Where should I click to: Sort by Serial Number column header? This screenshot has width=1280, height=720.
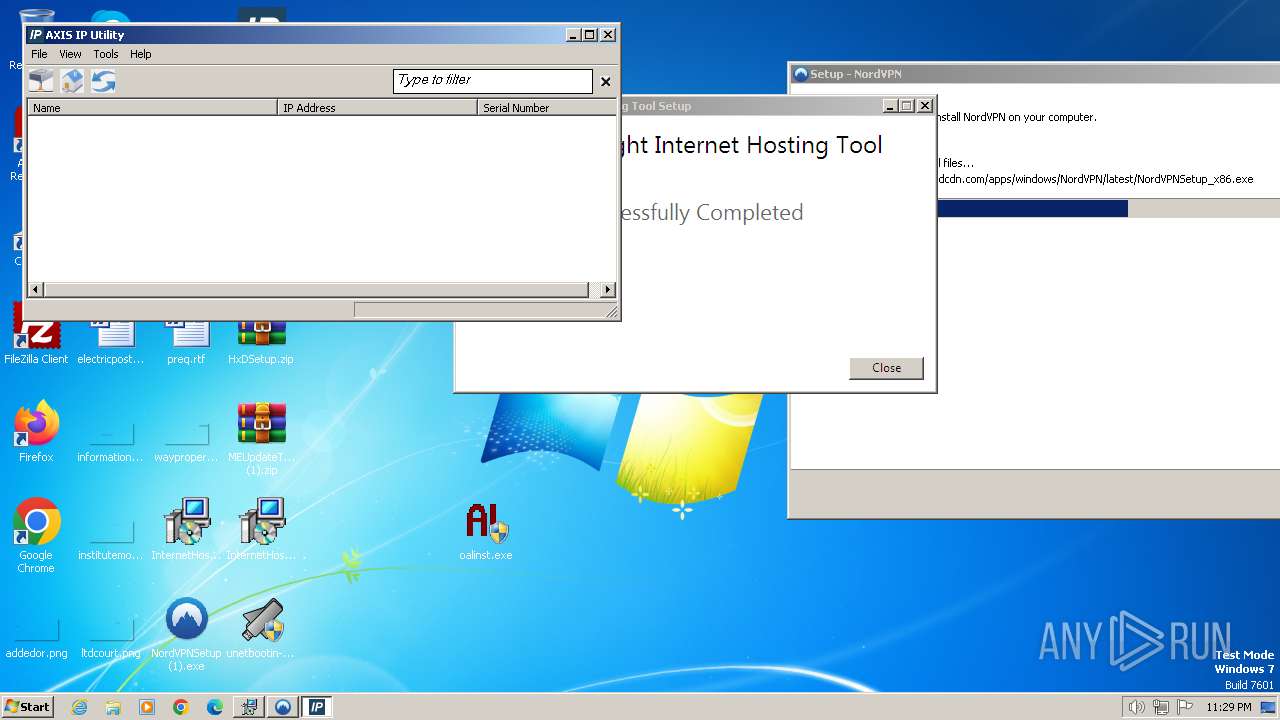point(546,107)
